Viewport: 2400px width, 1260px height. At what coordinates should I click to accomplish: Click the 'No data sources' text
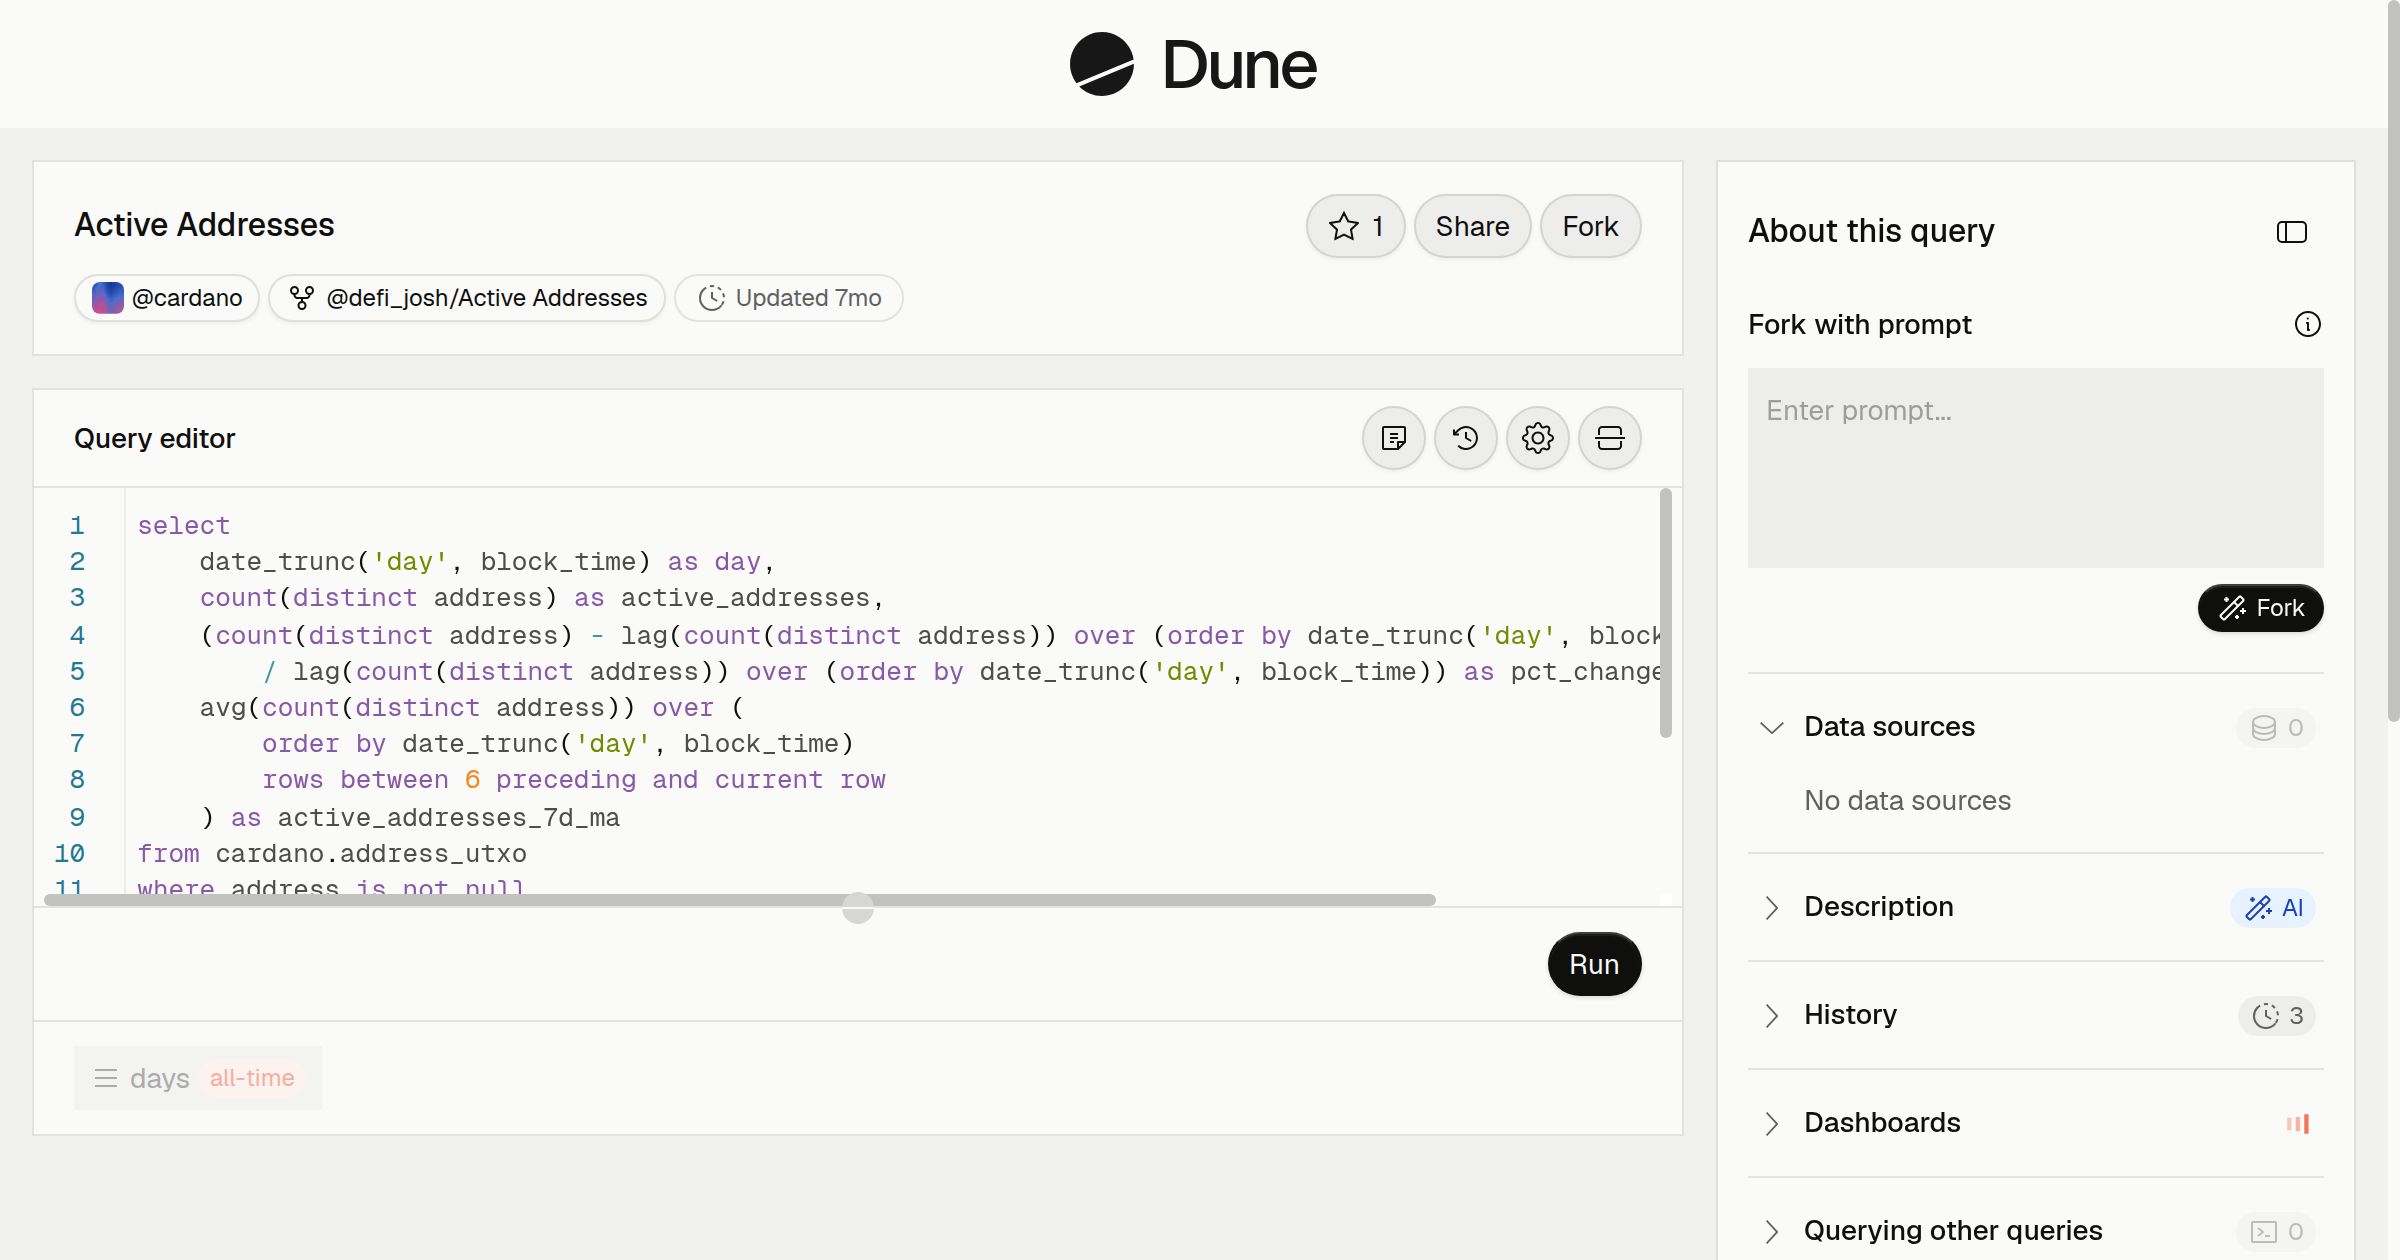pos(1907,800)
